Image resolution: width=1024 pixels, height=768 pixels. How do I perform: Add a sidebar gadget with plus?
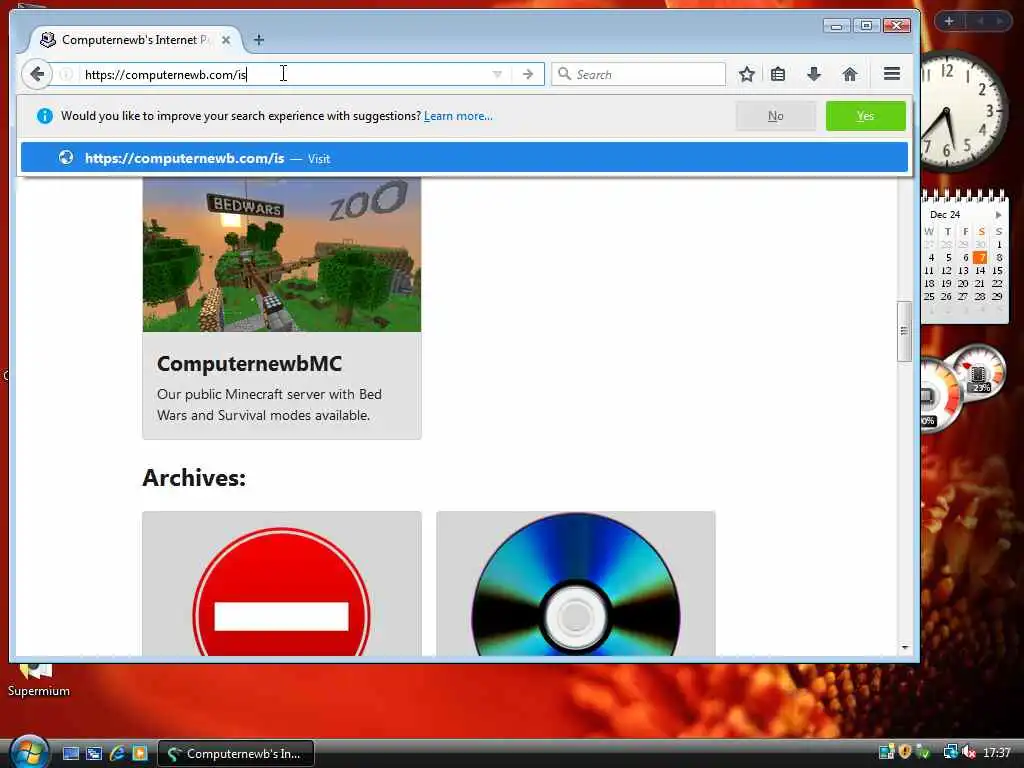[949, 22]
